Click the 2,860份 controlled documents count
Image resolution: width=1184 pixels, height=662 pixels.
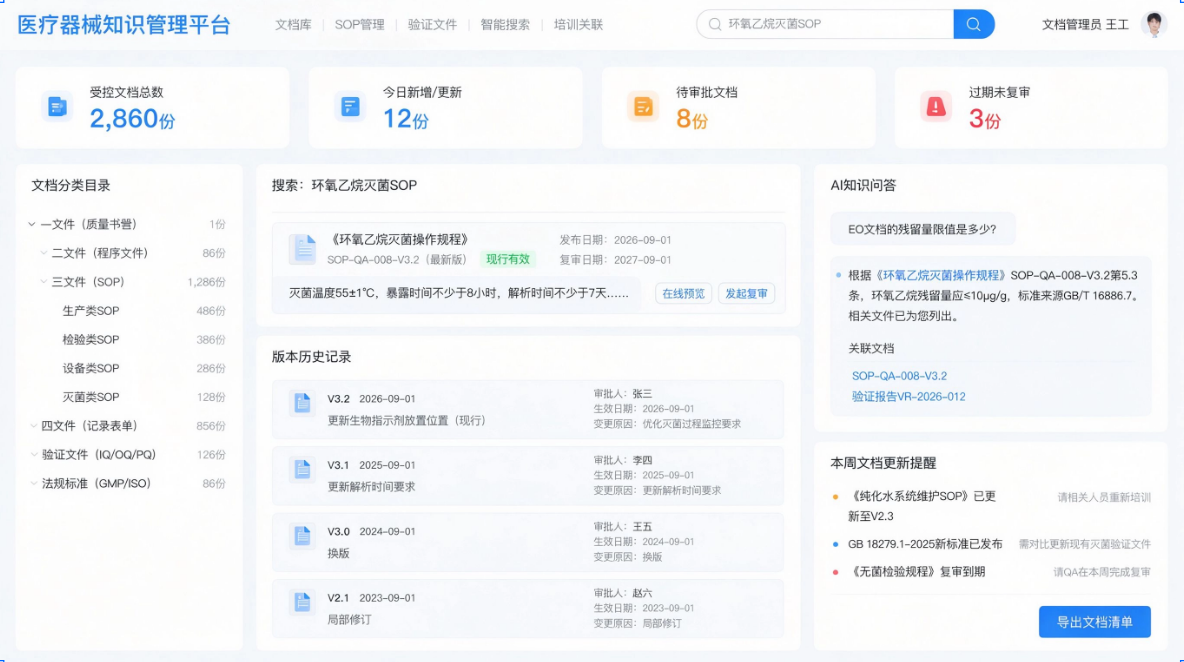tap(131, 119)
